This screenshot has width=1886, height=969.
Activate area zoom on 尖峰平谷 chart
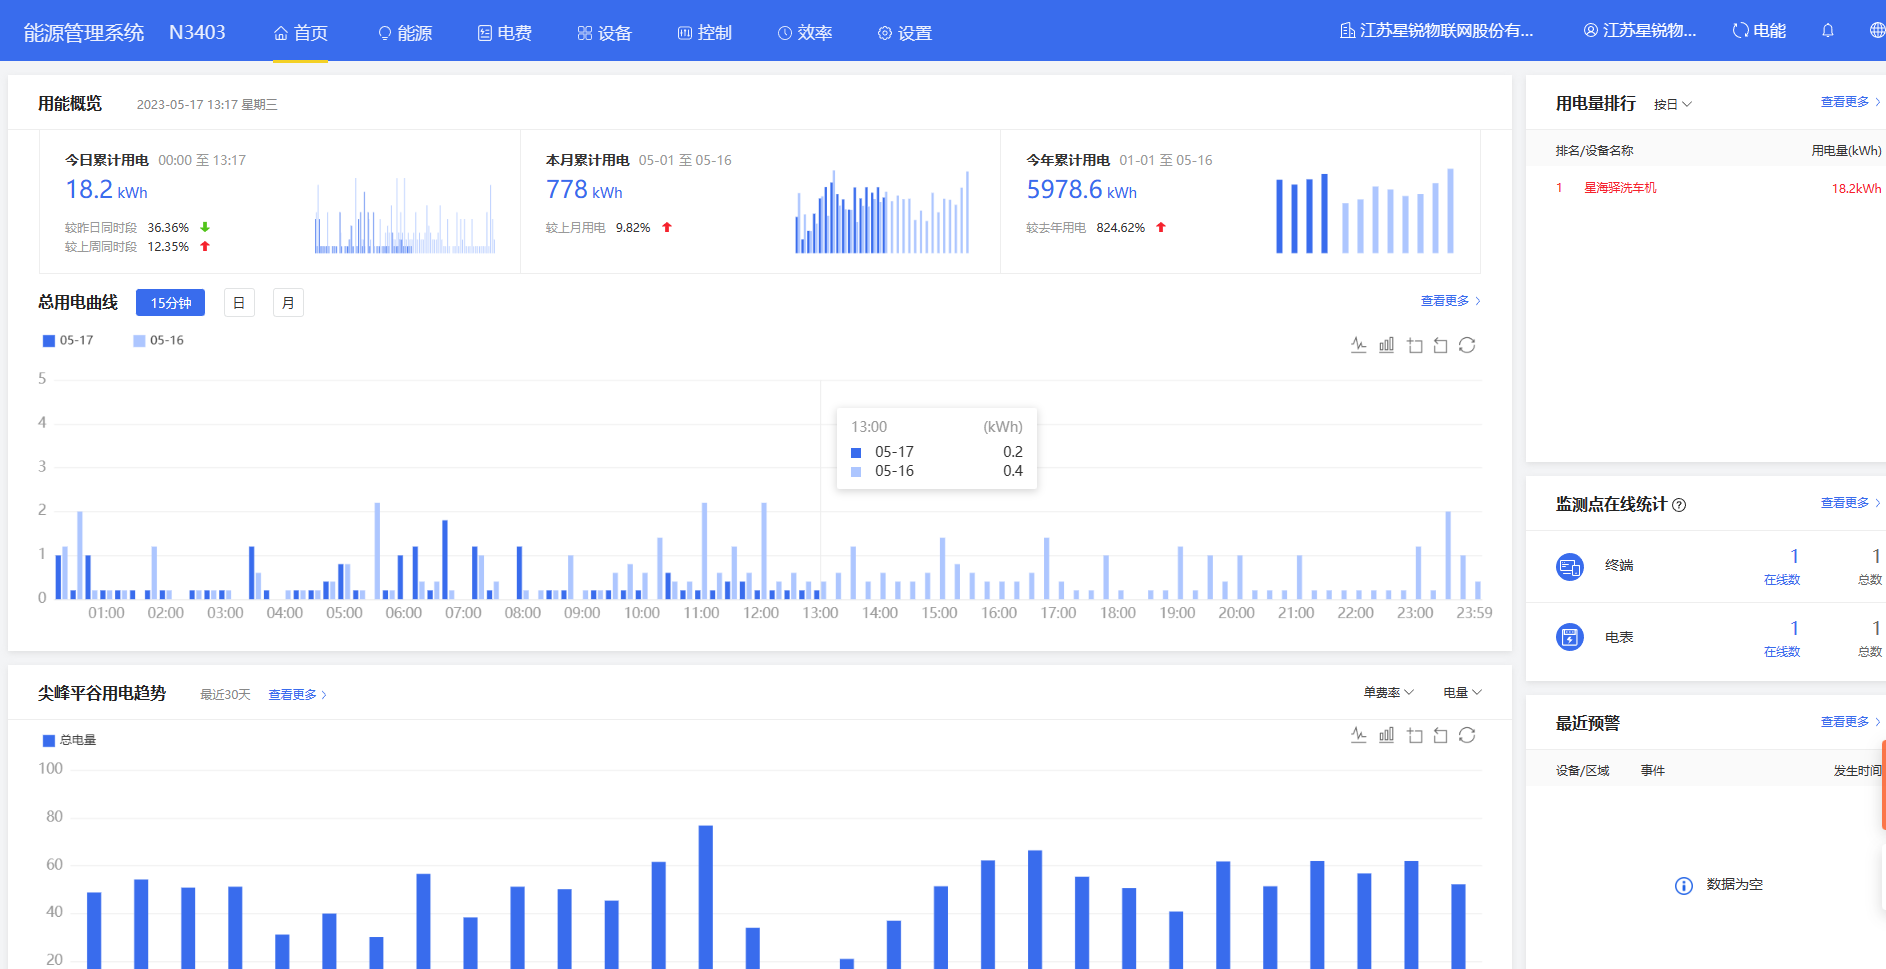(1414, 735)
